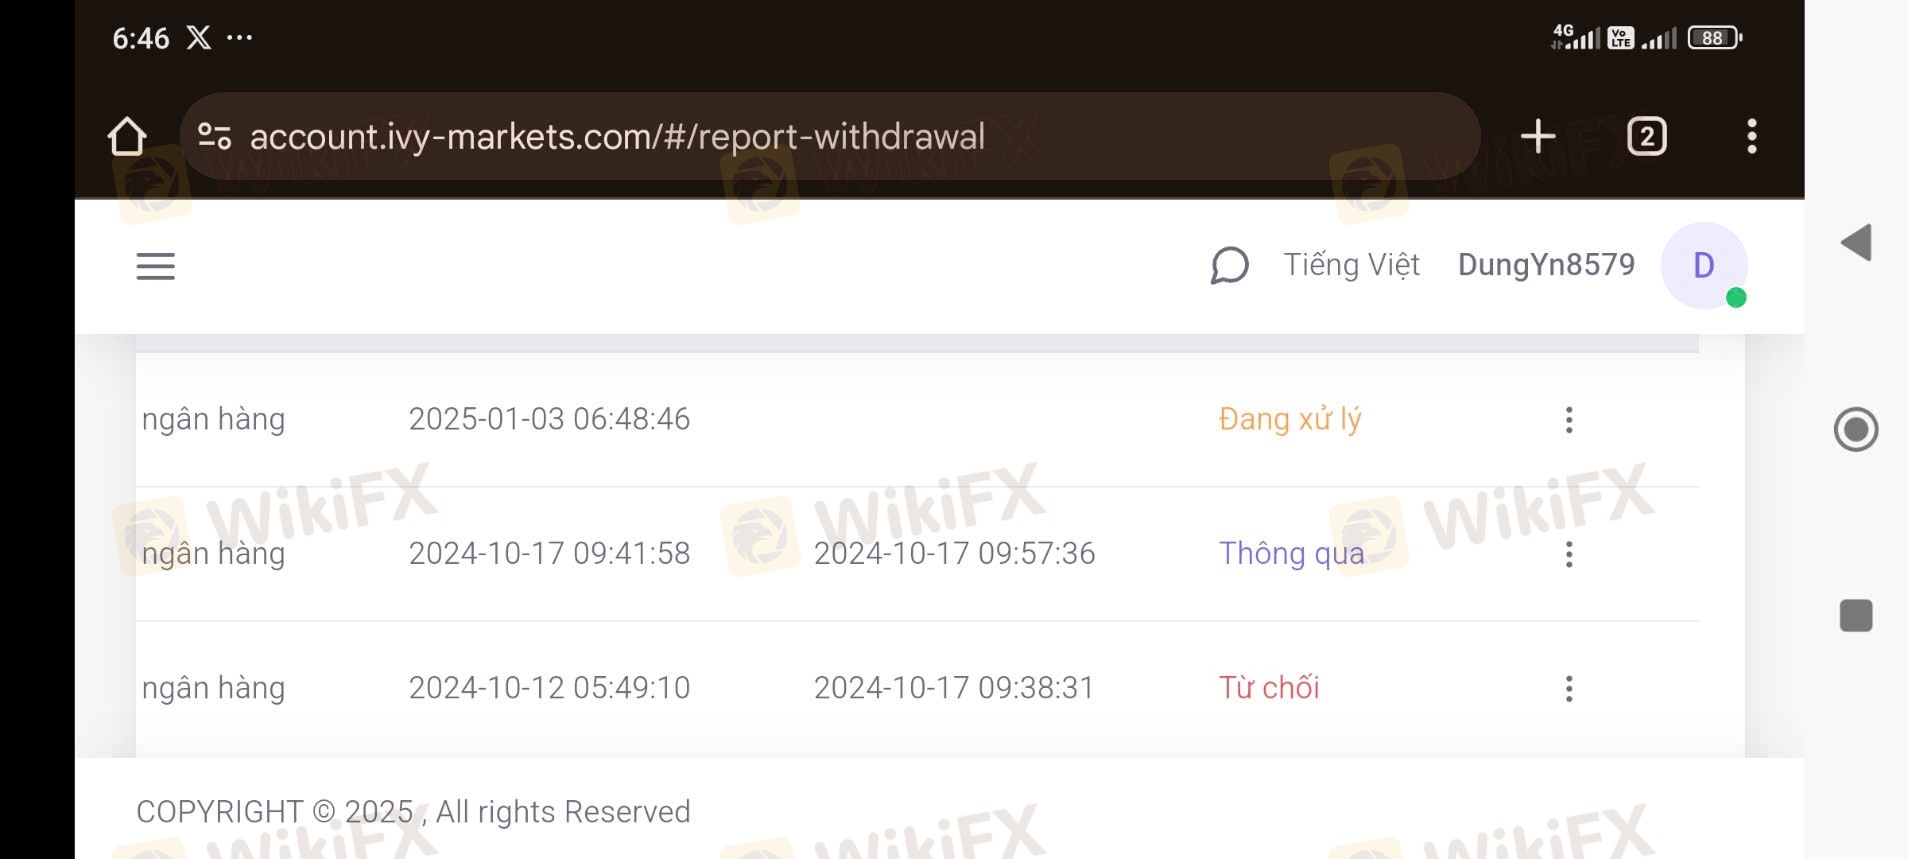Open options for the Từ chối row

[1569, 688]
